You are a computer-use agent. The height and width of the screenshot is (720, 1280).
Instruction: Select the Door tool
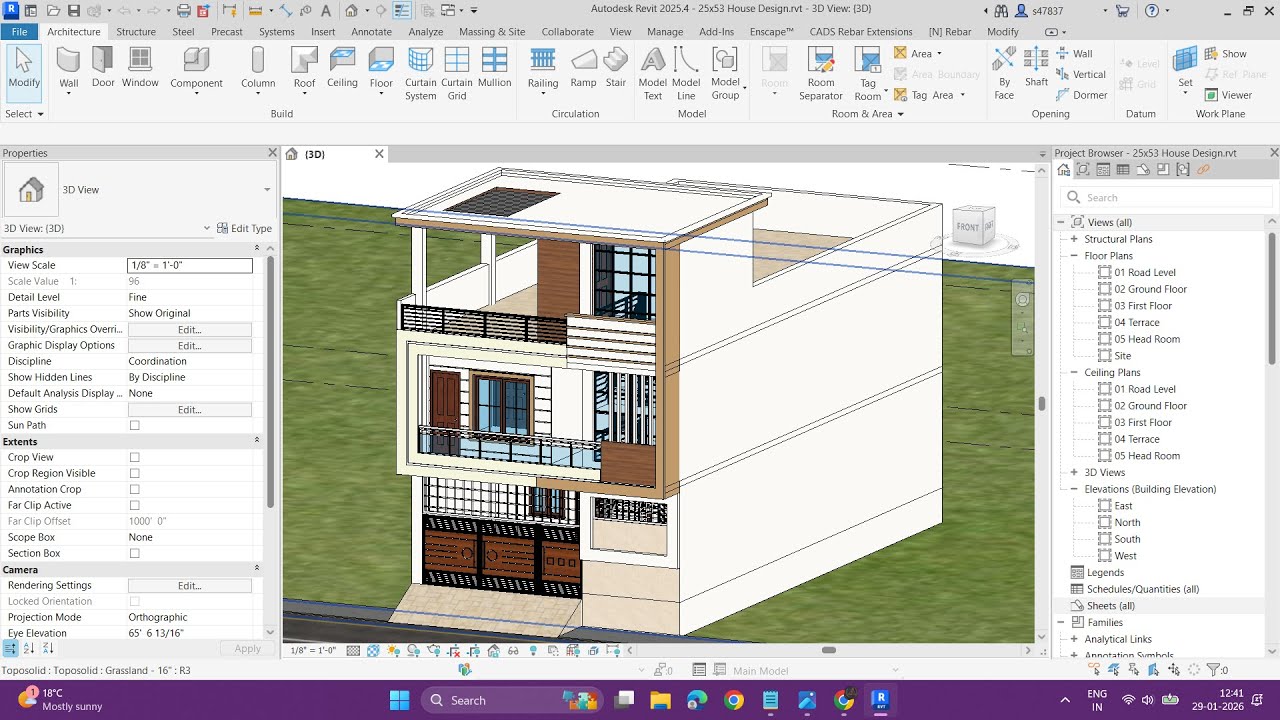pyautogui.click(x=103, y=68)
